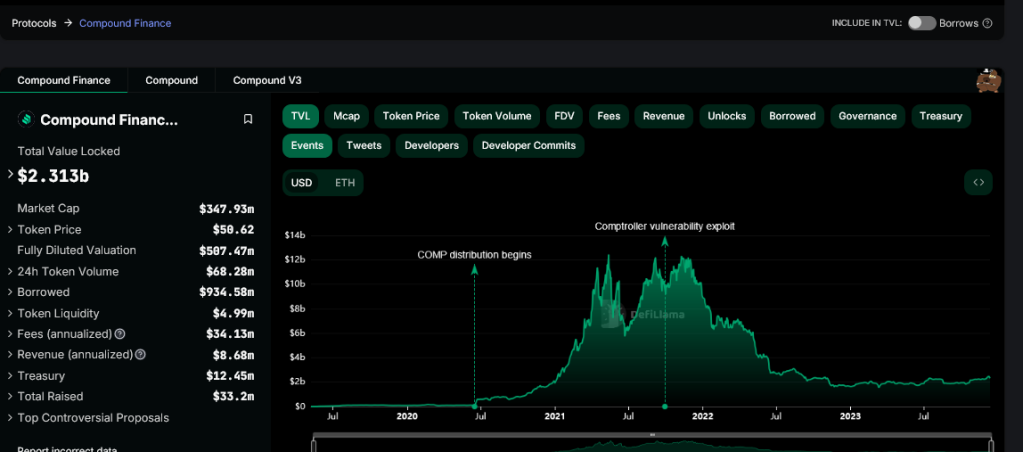Open the embed chart code icon
The width and height of the screenshot is (1023, 452).
coord(978,183)
